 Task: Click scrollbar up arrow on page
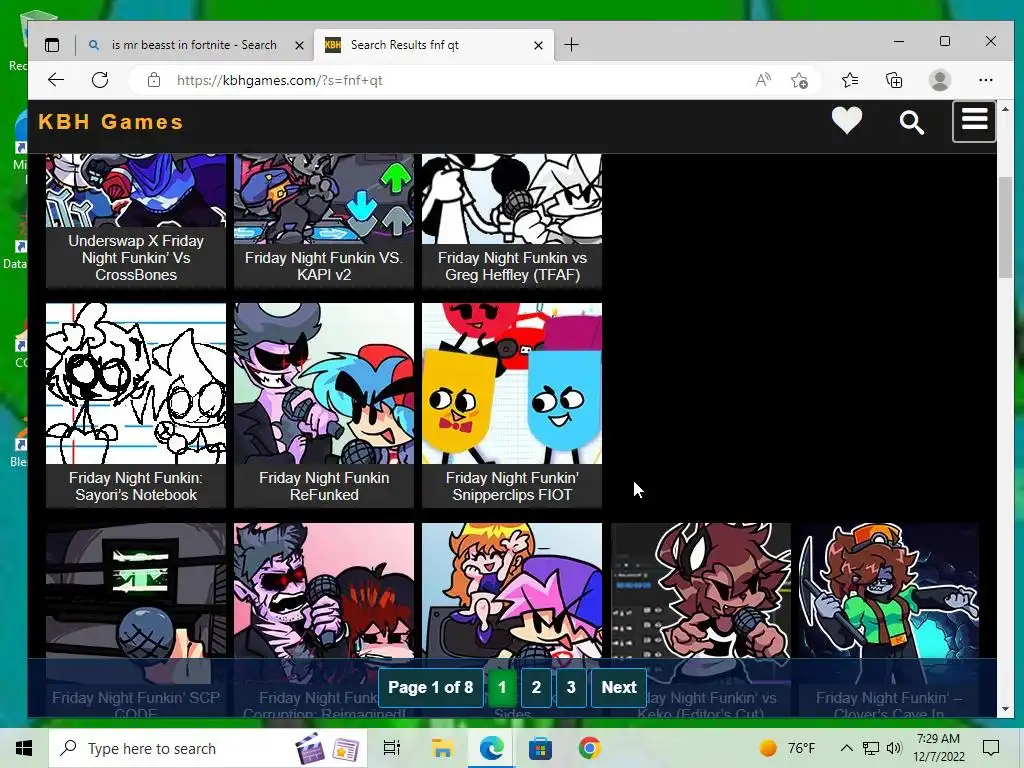tap(1005, 109)
